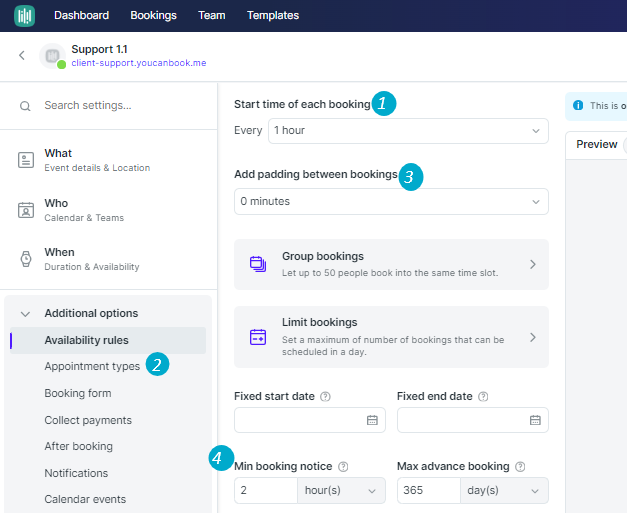Image resolution: width=627 pixels, height=513 pixels.
Task: Open Min booking notice hour(s) unit dropdown
Action: tap(341, 491)
